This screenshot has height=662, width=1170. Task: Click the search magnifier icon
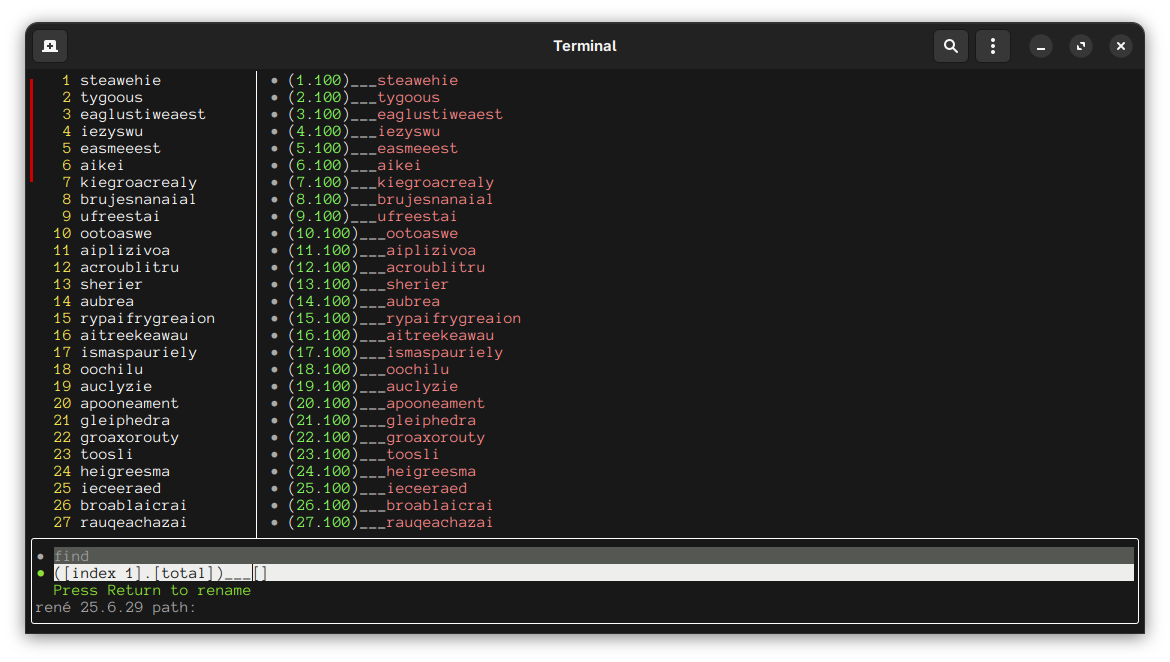click(x=951, y=46)
